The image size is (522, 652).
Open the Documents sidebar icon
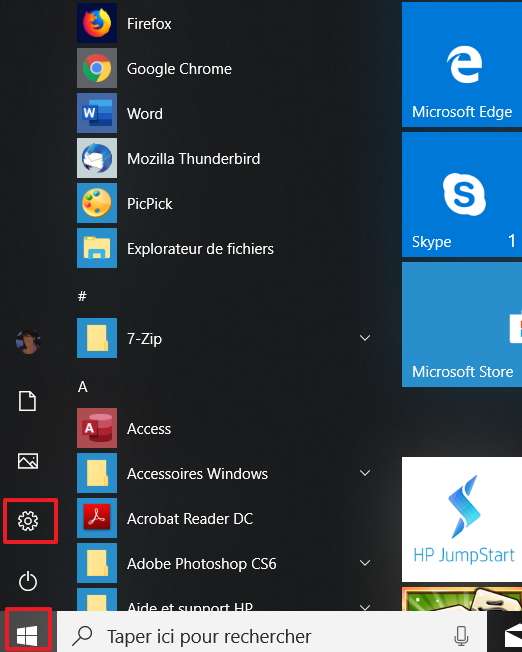(x=27, y=401)
